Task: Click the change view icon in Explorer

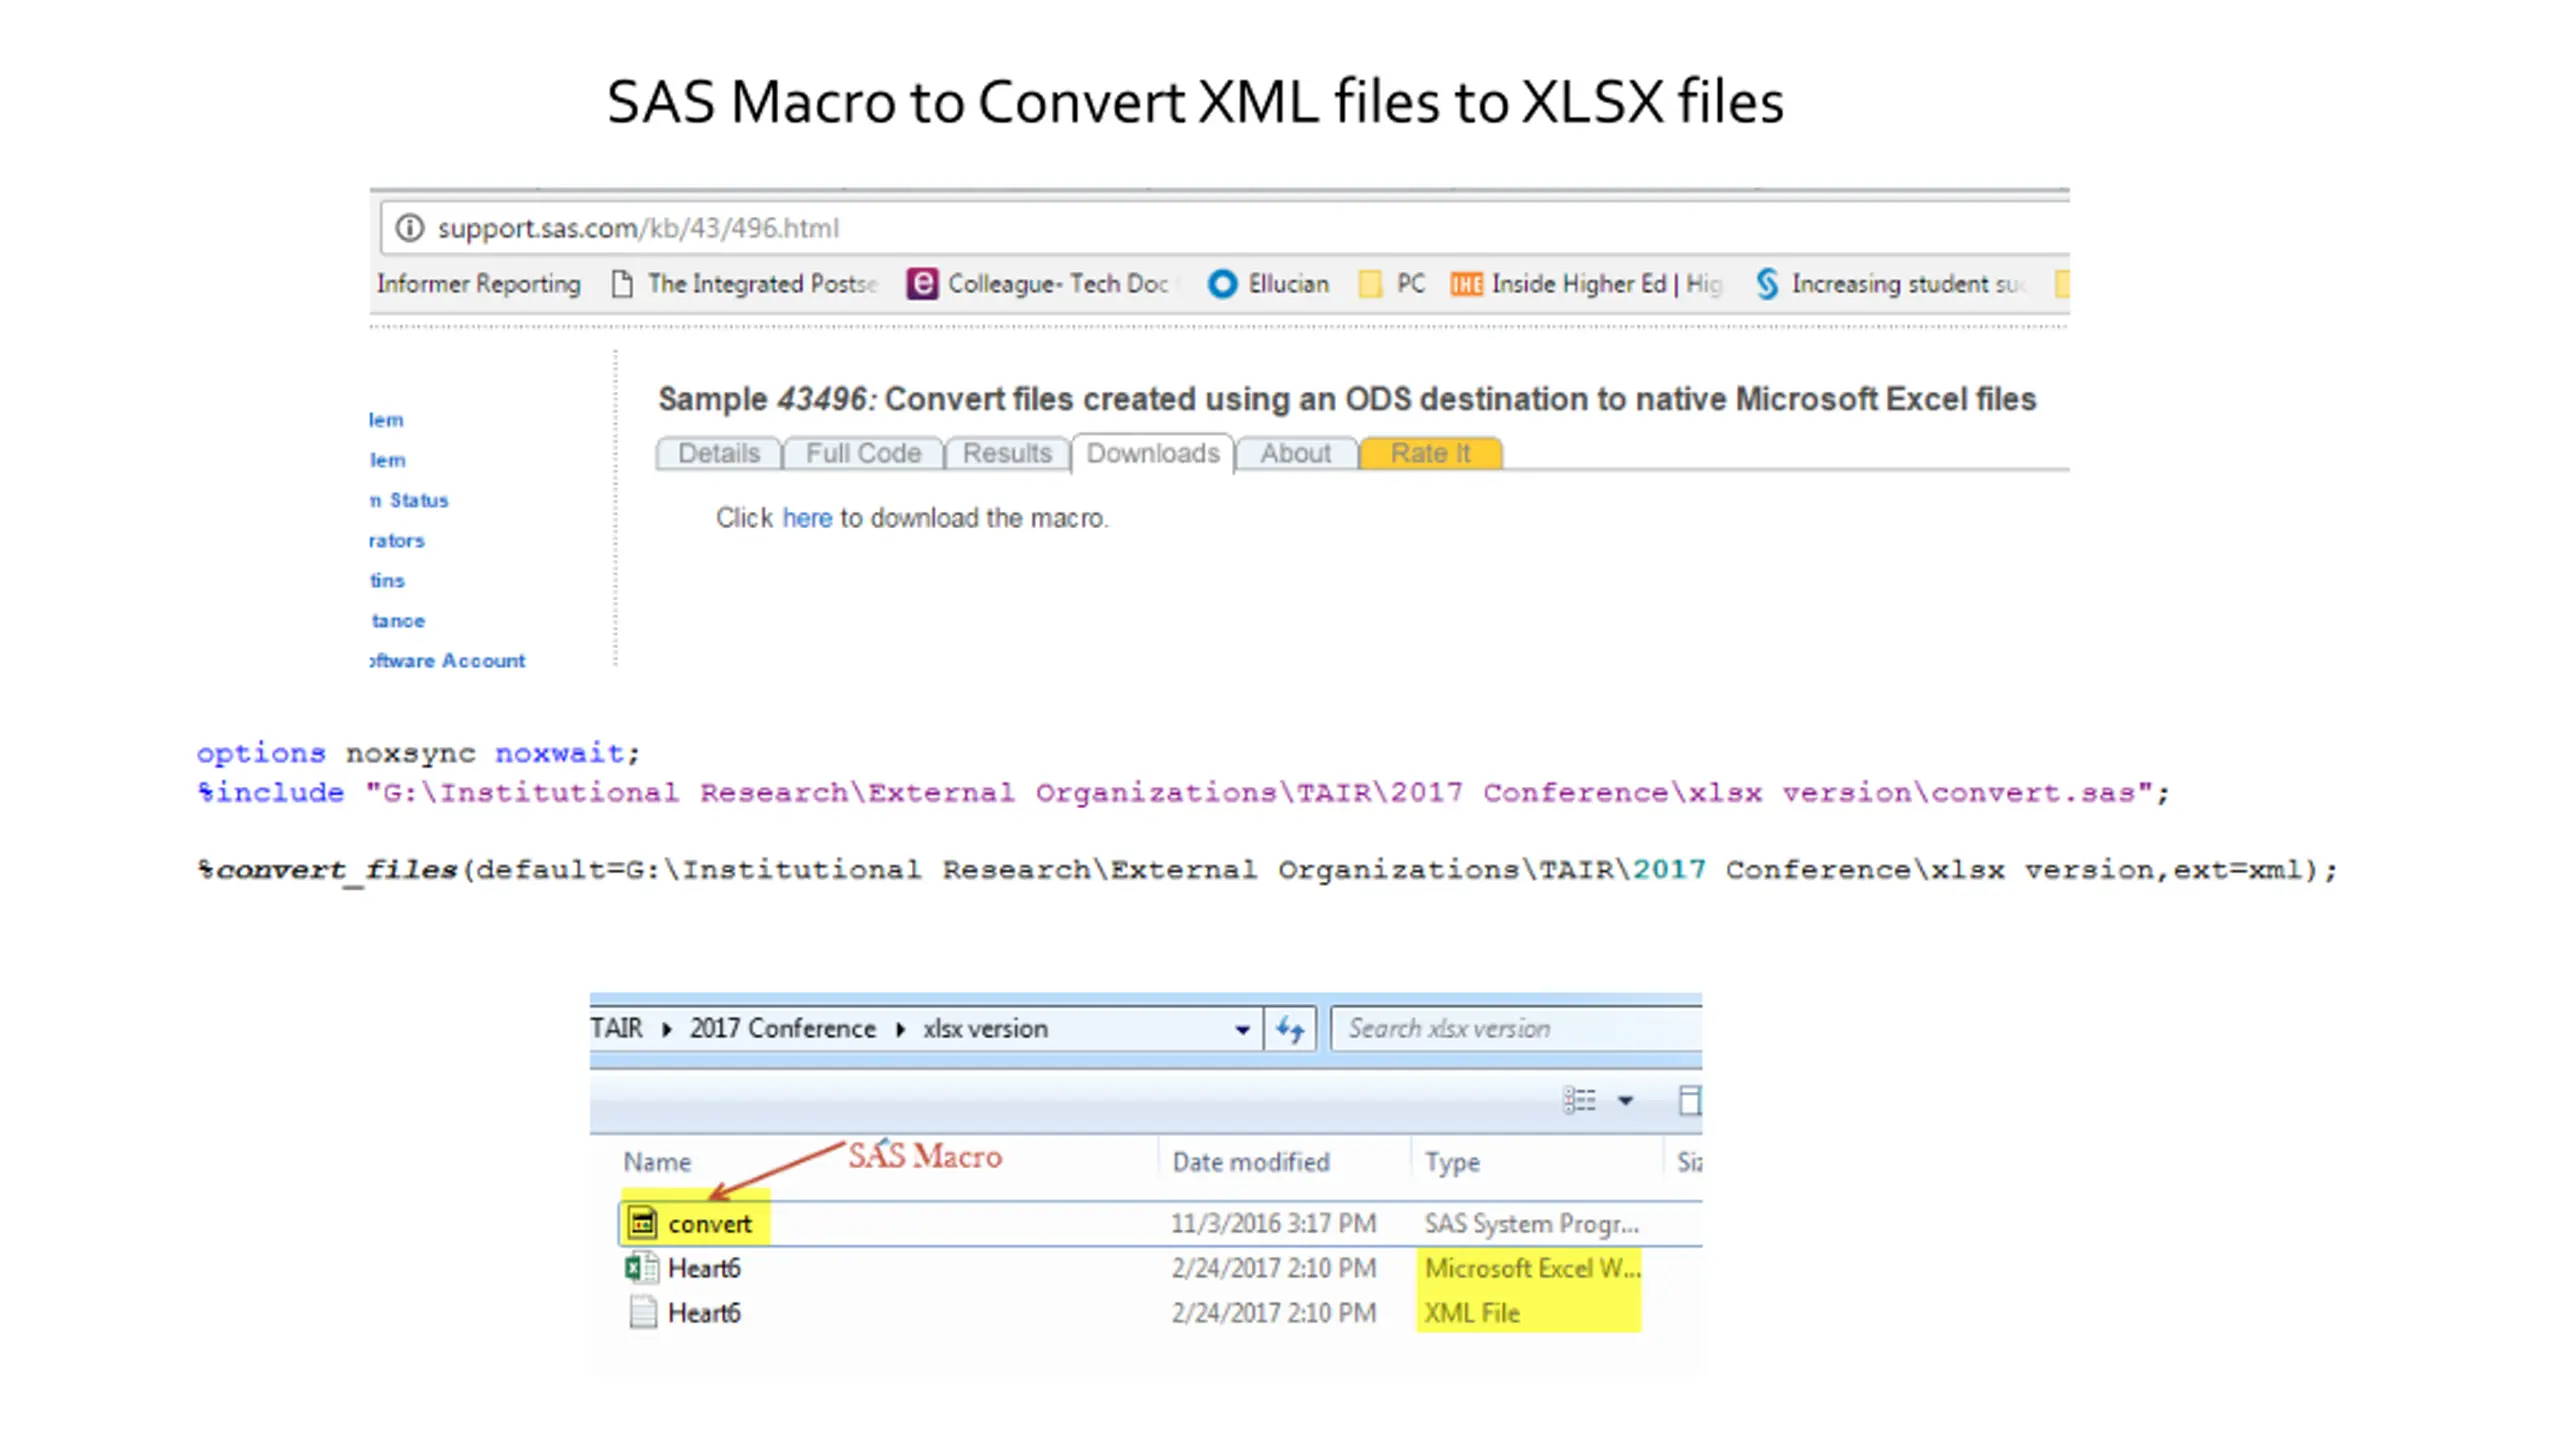Action: coord(1579,1101)
